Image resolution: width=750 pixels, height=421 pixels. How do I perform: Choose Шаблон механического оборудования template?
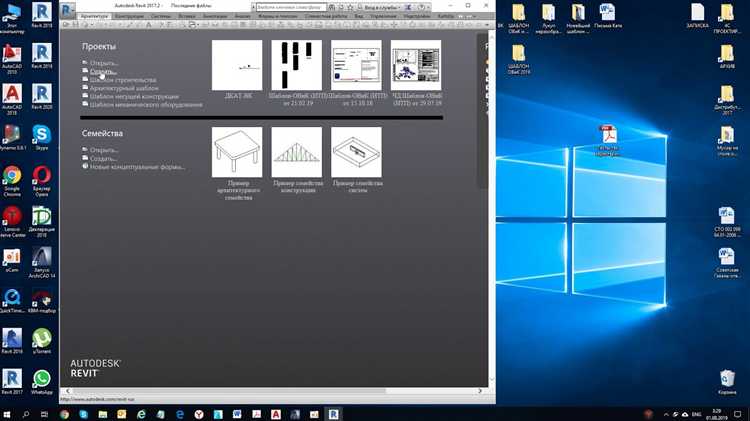[146, 104]
